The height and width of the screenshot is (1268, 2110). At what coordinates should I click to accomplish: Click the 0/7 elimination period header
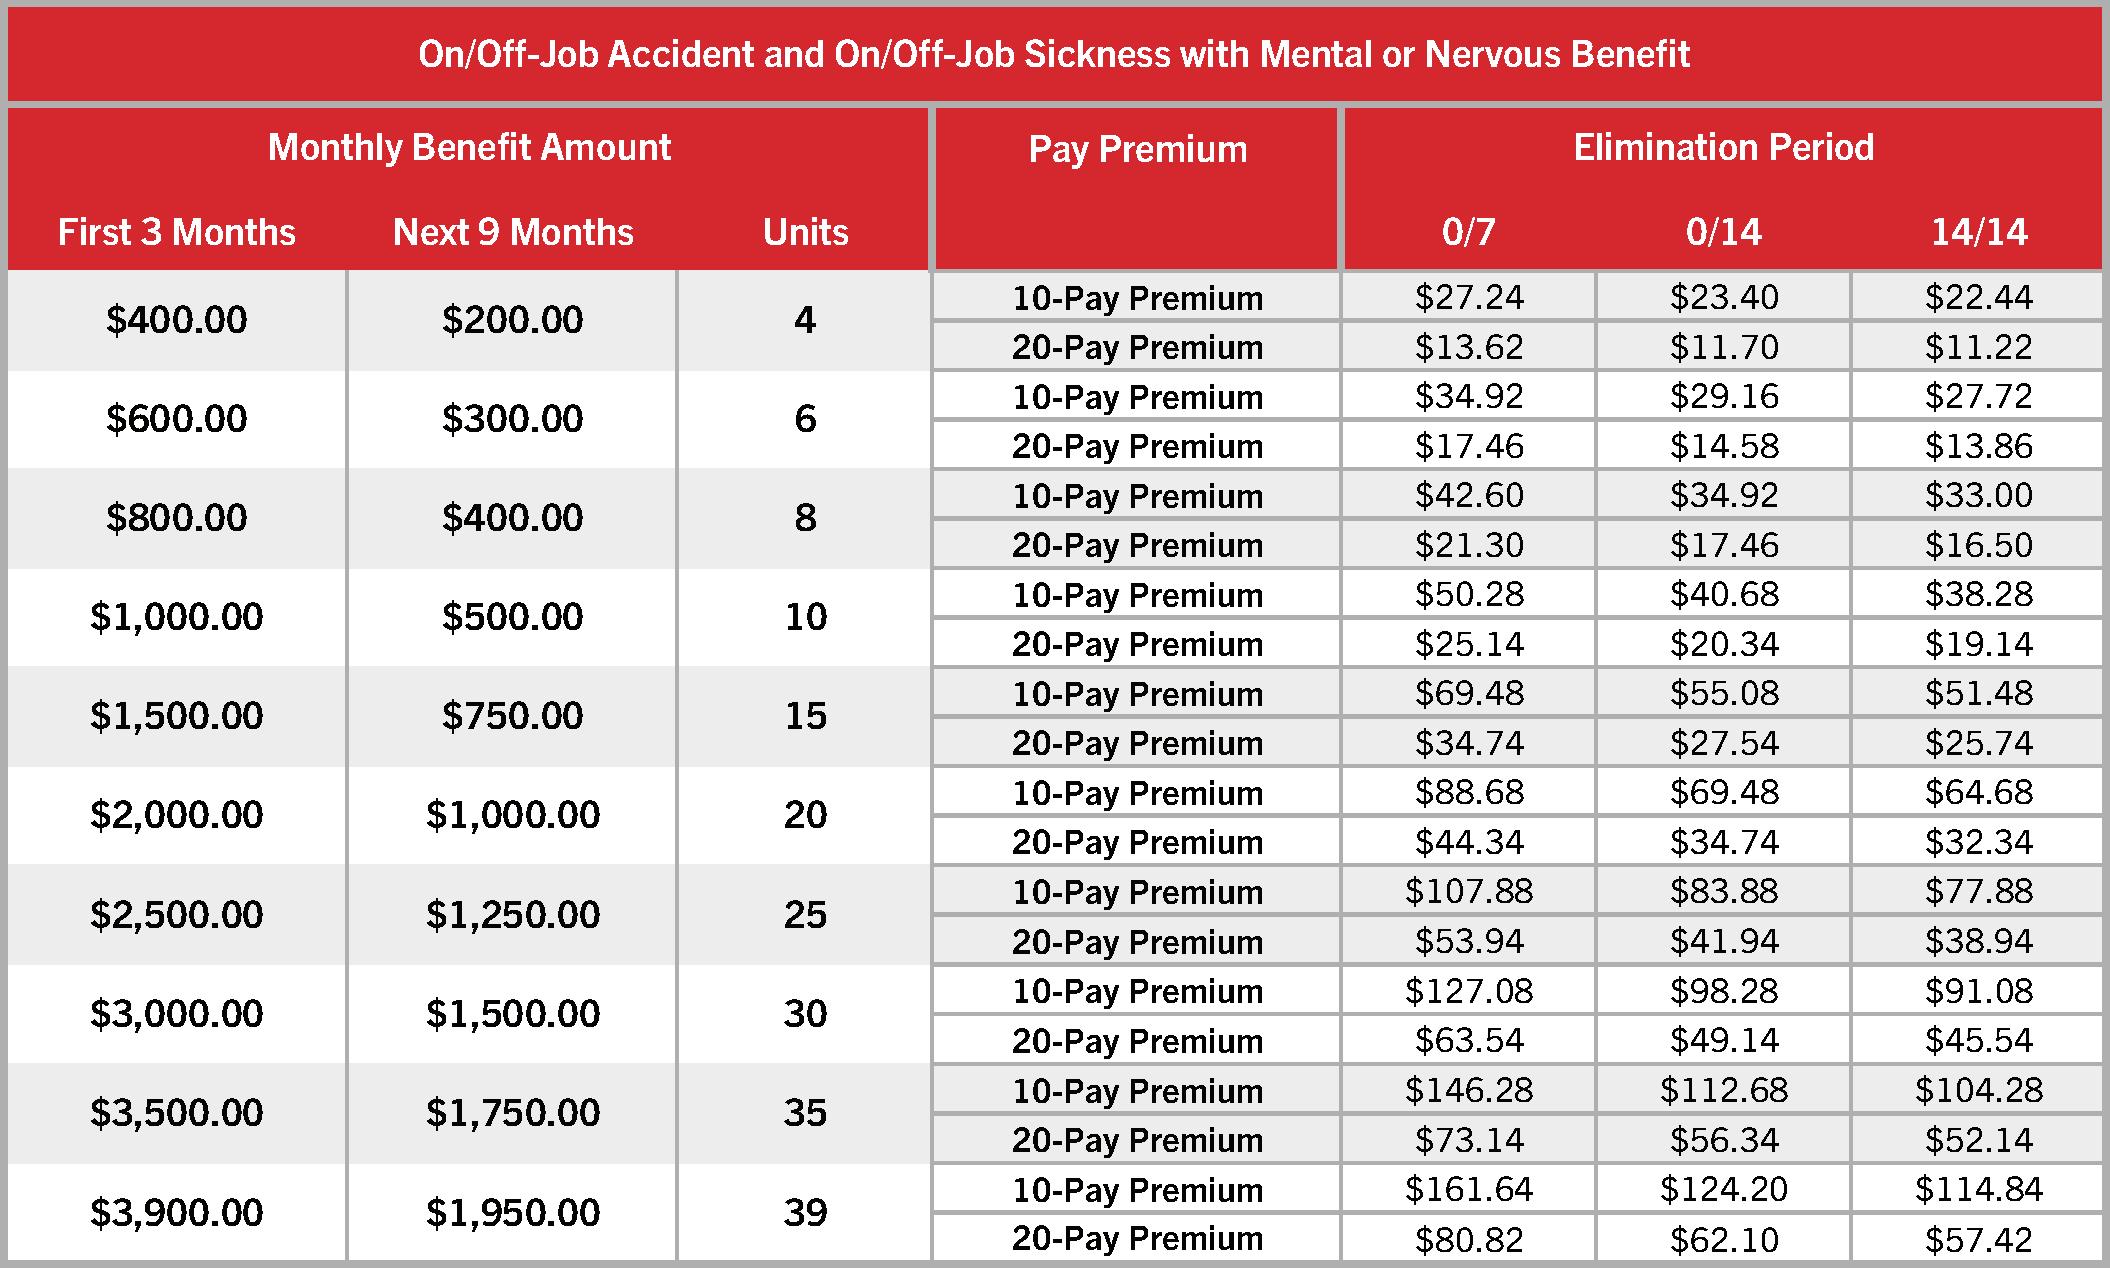point(1468,232)
